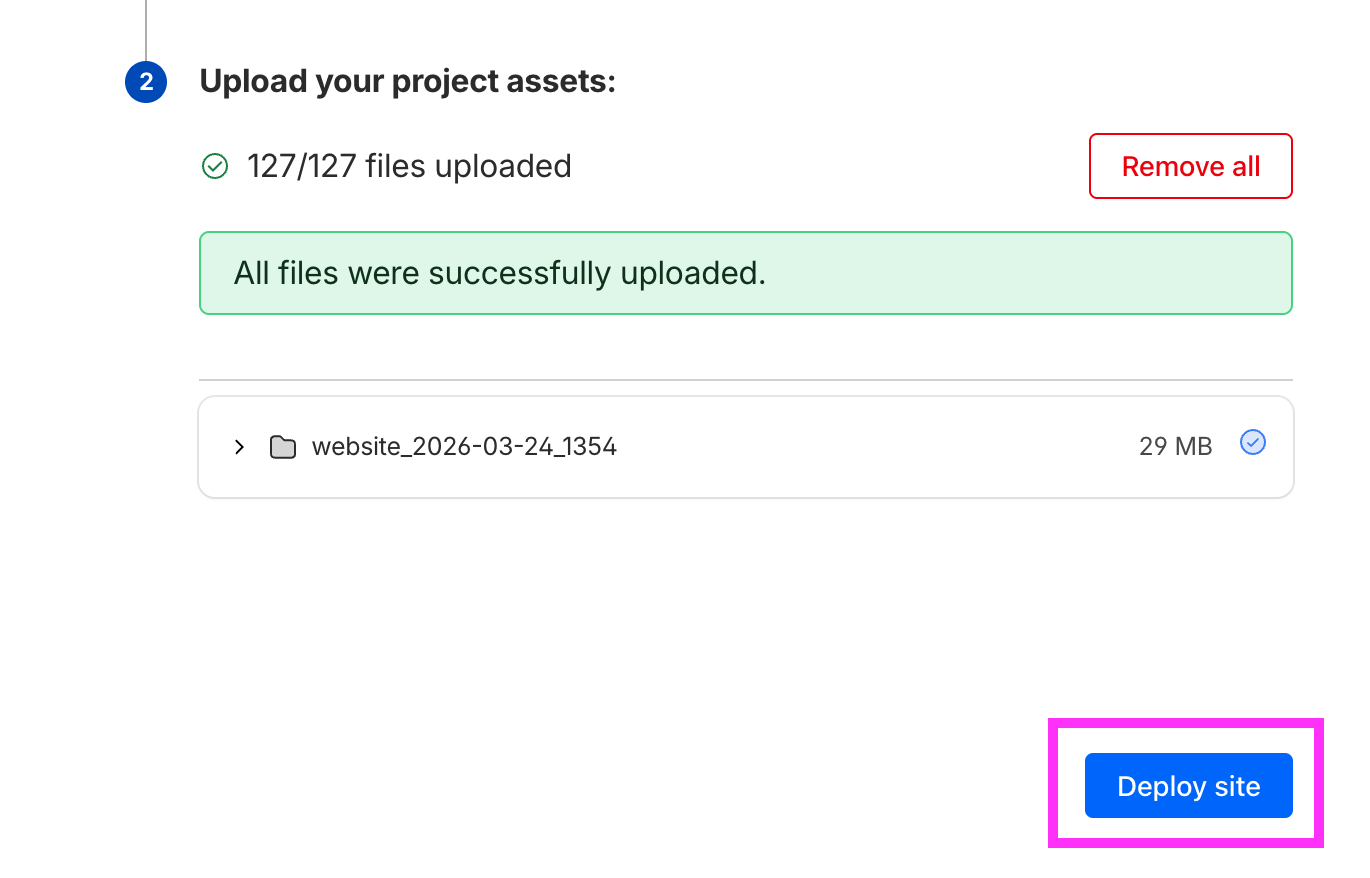Select the website_2026-03-24_1354 list row
Image resolution: width=1370 pixels, height=878 pixels.
746,447
